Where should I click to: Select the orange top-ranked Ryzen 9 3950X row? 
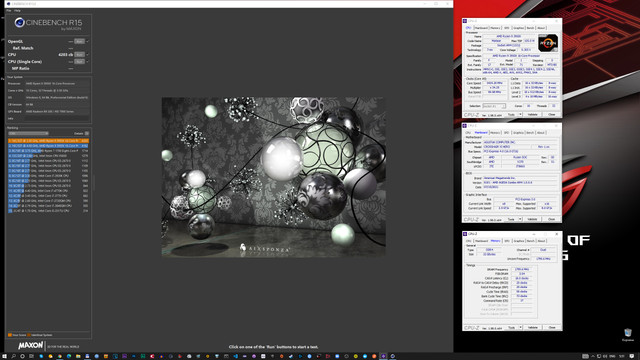(48, 141)
